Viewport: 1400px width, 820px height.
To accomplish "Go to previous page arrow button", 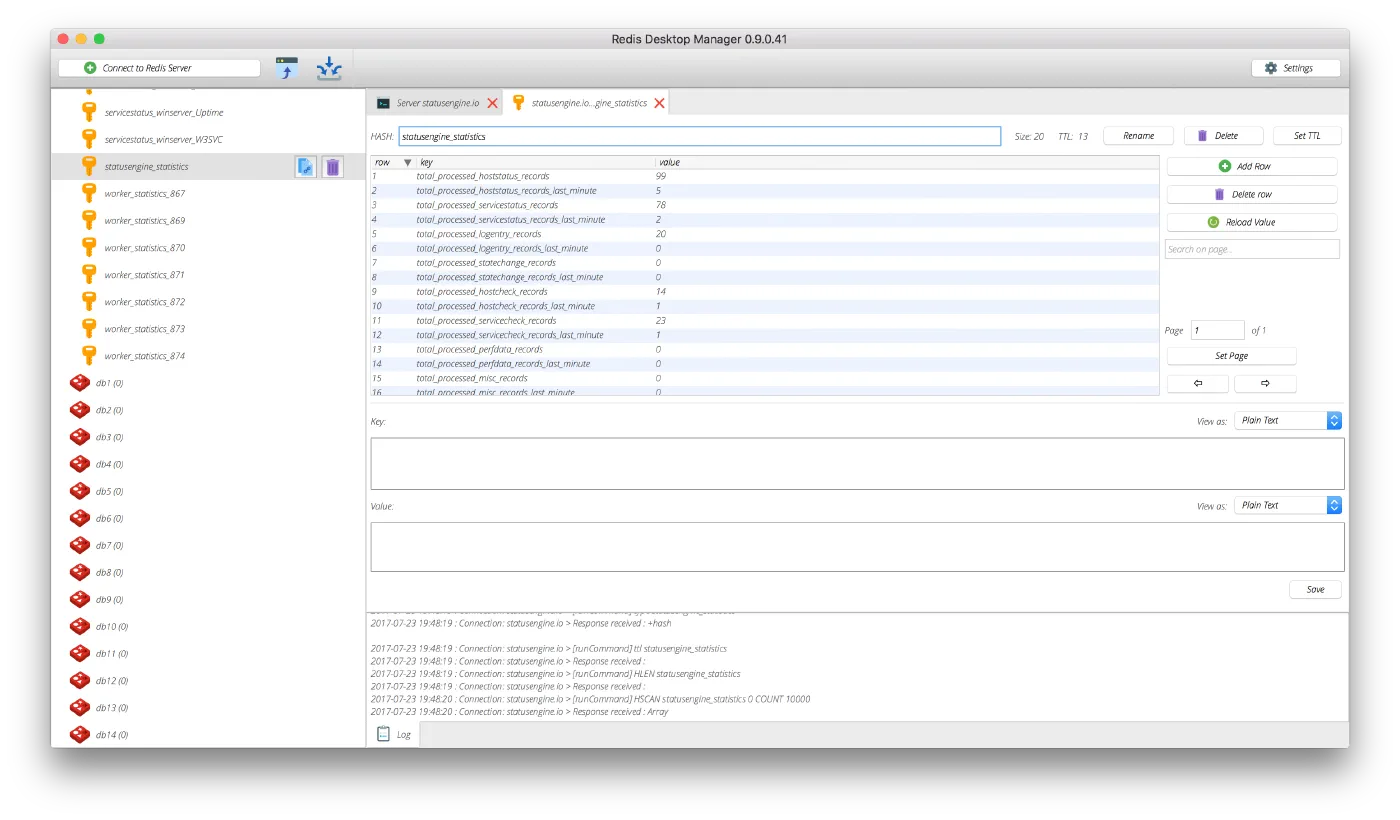I will tap(1198, 383).
